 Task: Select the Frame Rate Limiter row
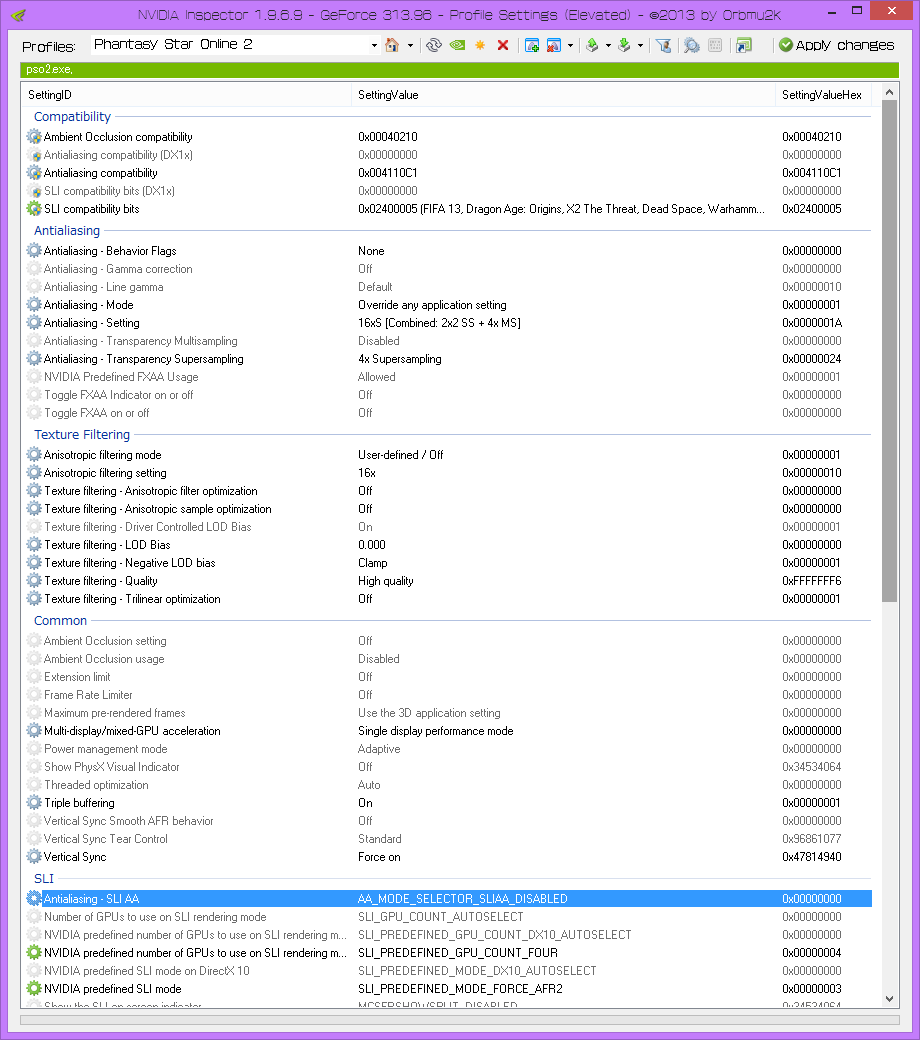[x=448, y=695]
